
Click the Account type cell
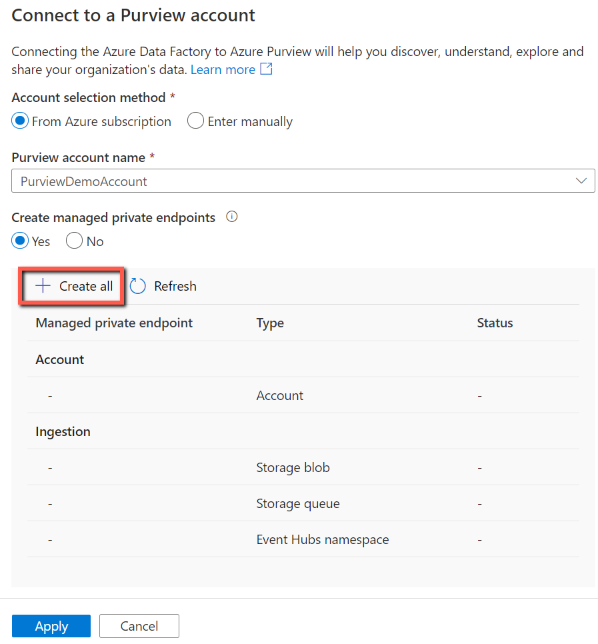(280, 396)
